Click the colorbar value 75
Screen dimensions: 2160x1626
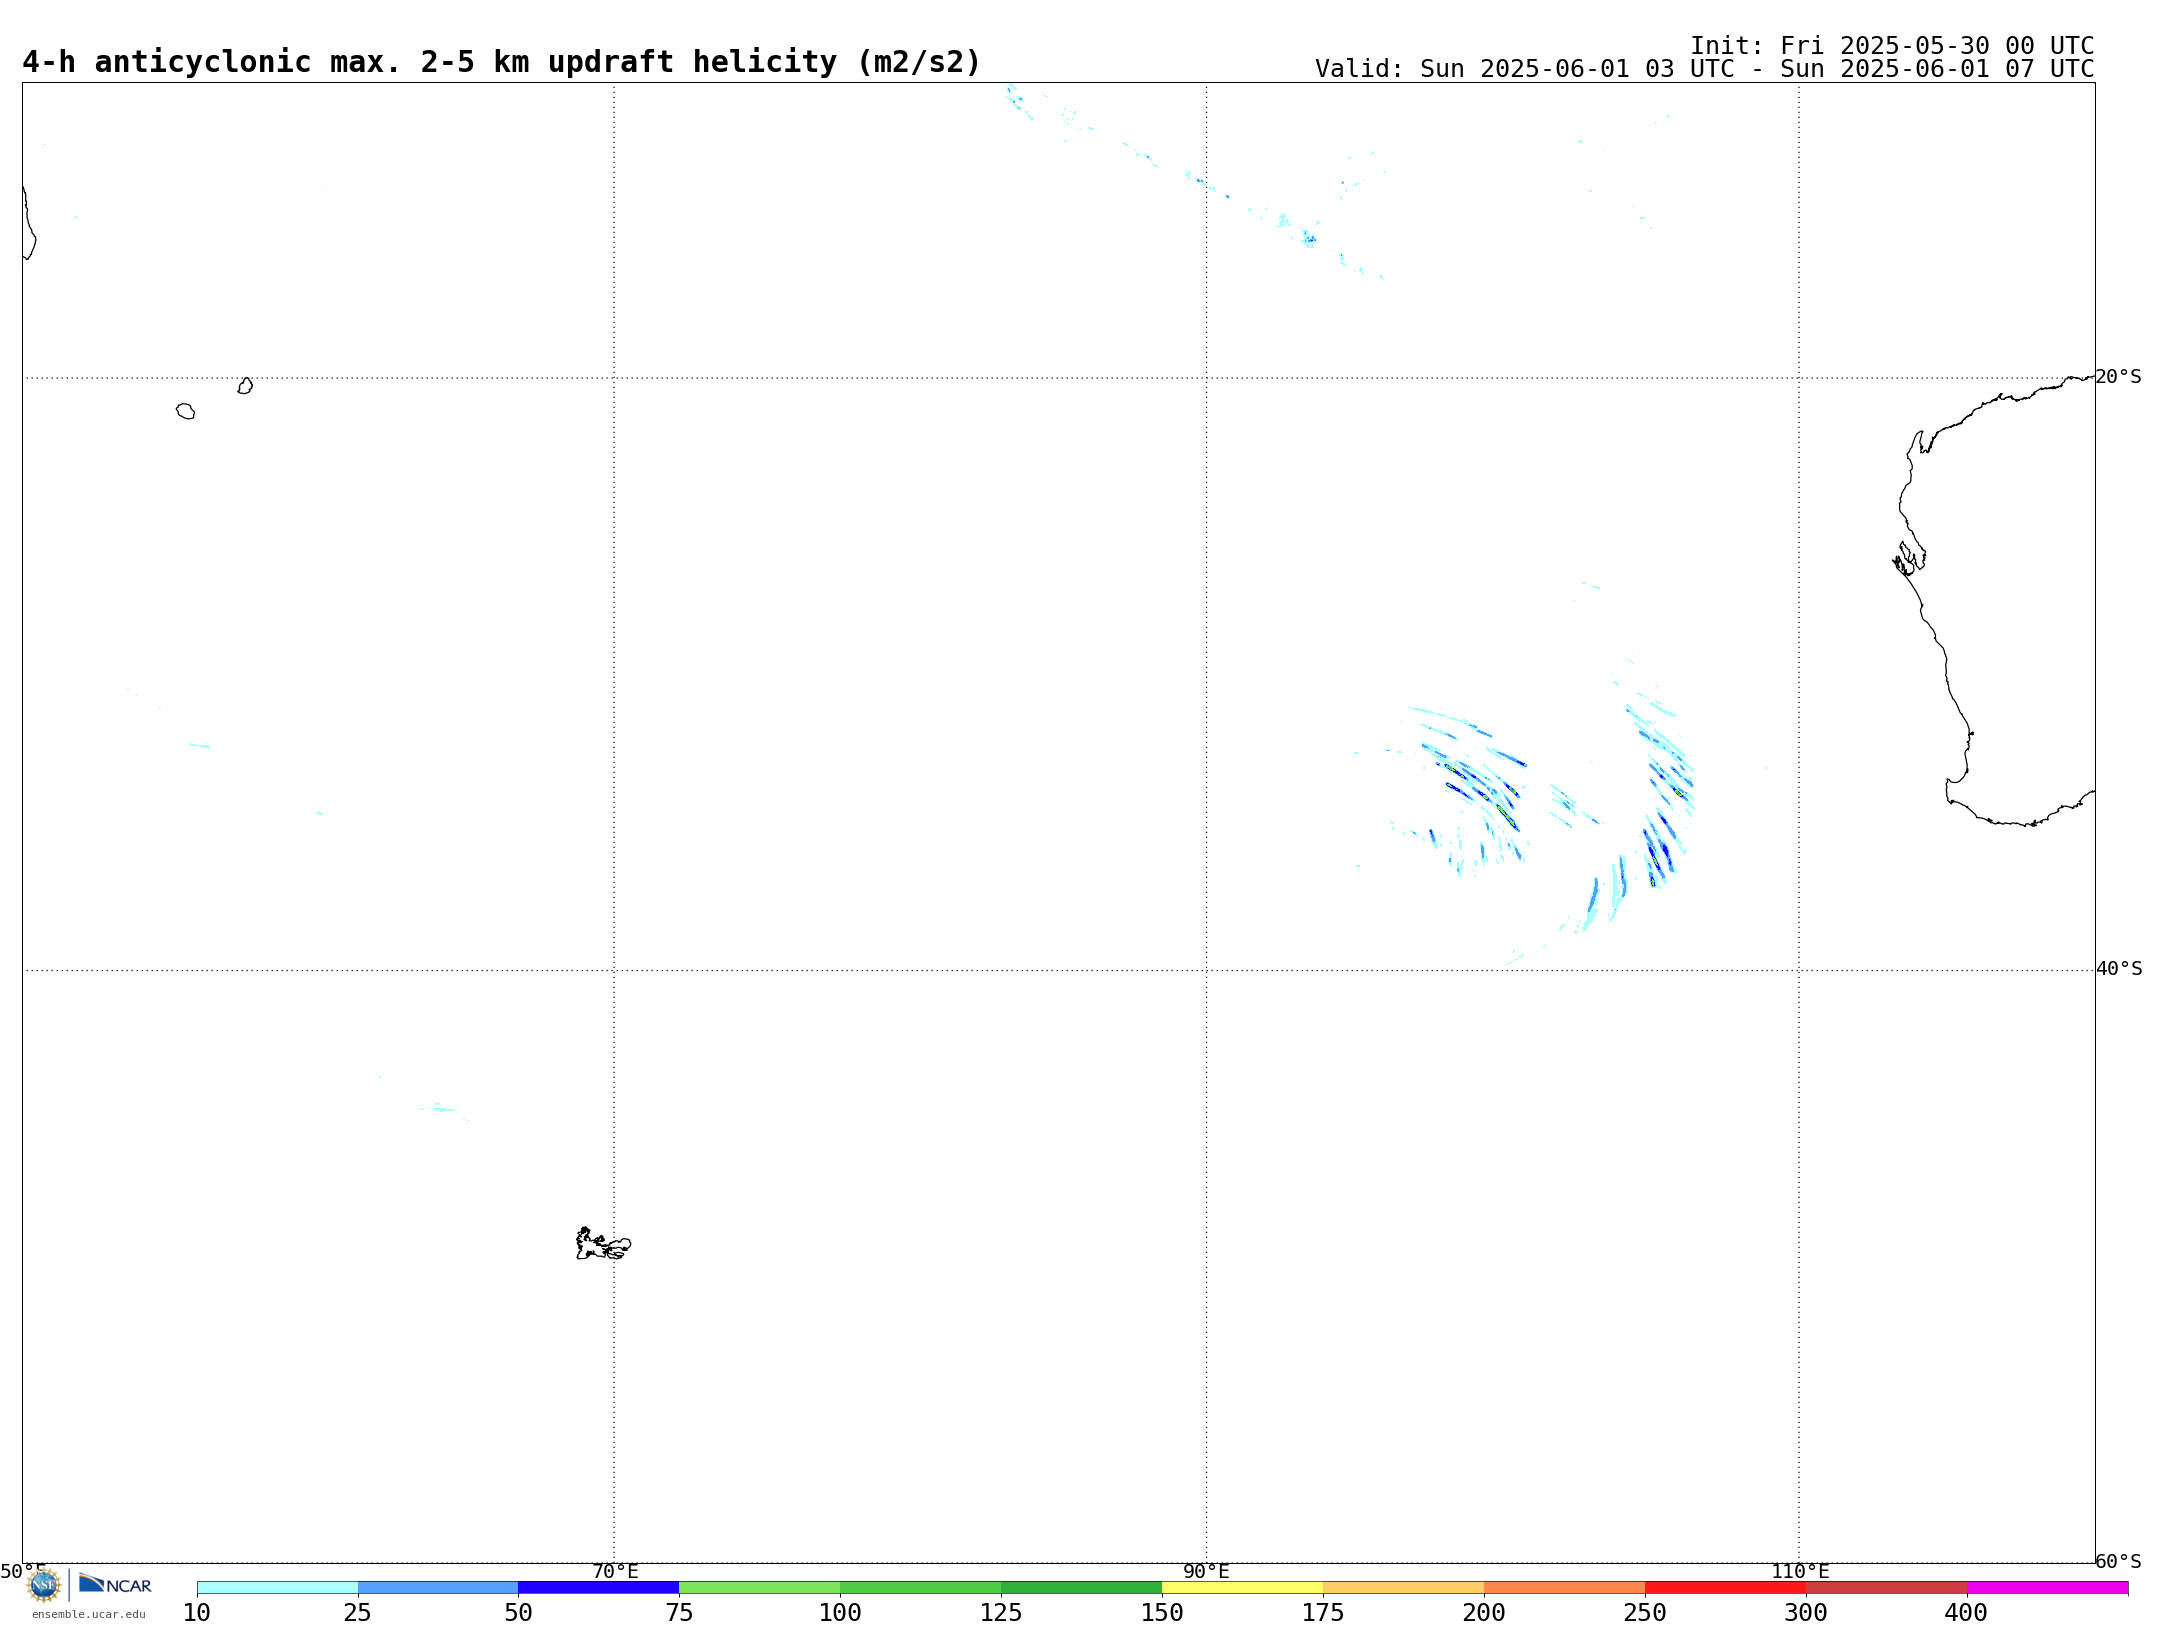click(x=679, y=1613)
